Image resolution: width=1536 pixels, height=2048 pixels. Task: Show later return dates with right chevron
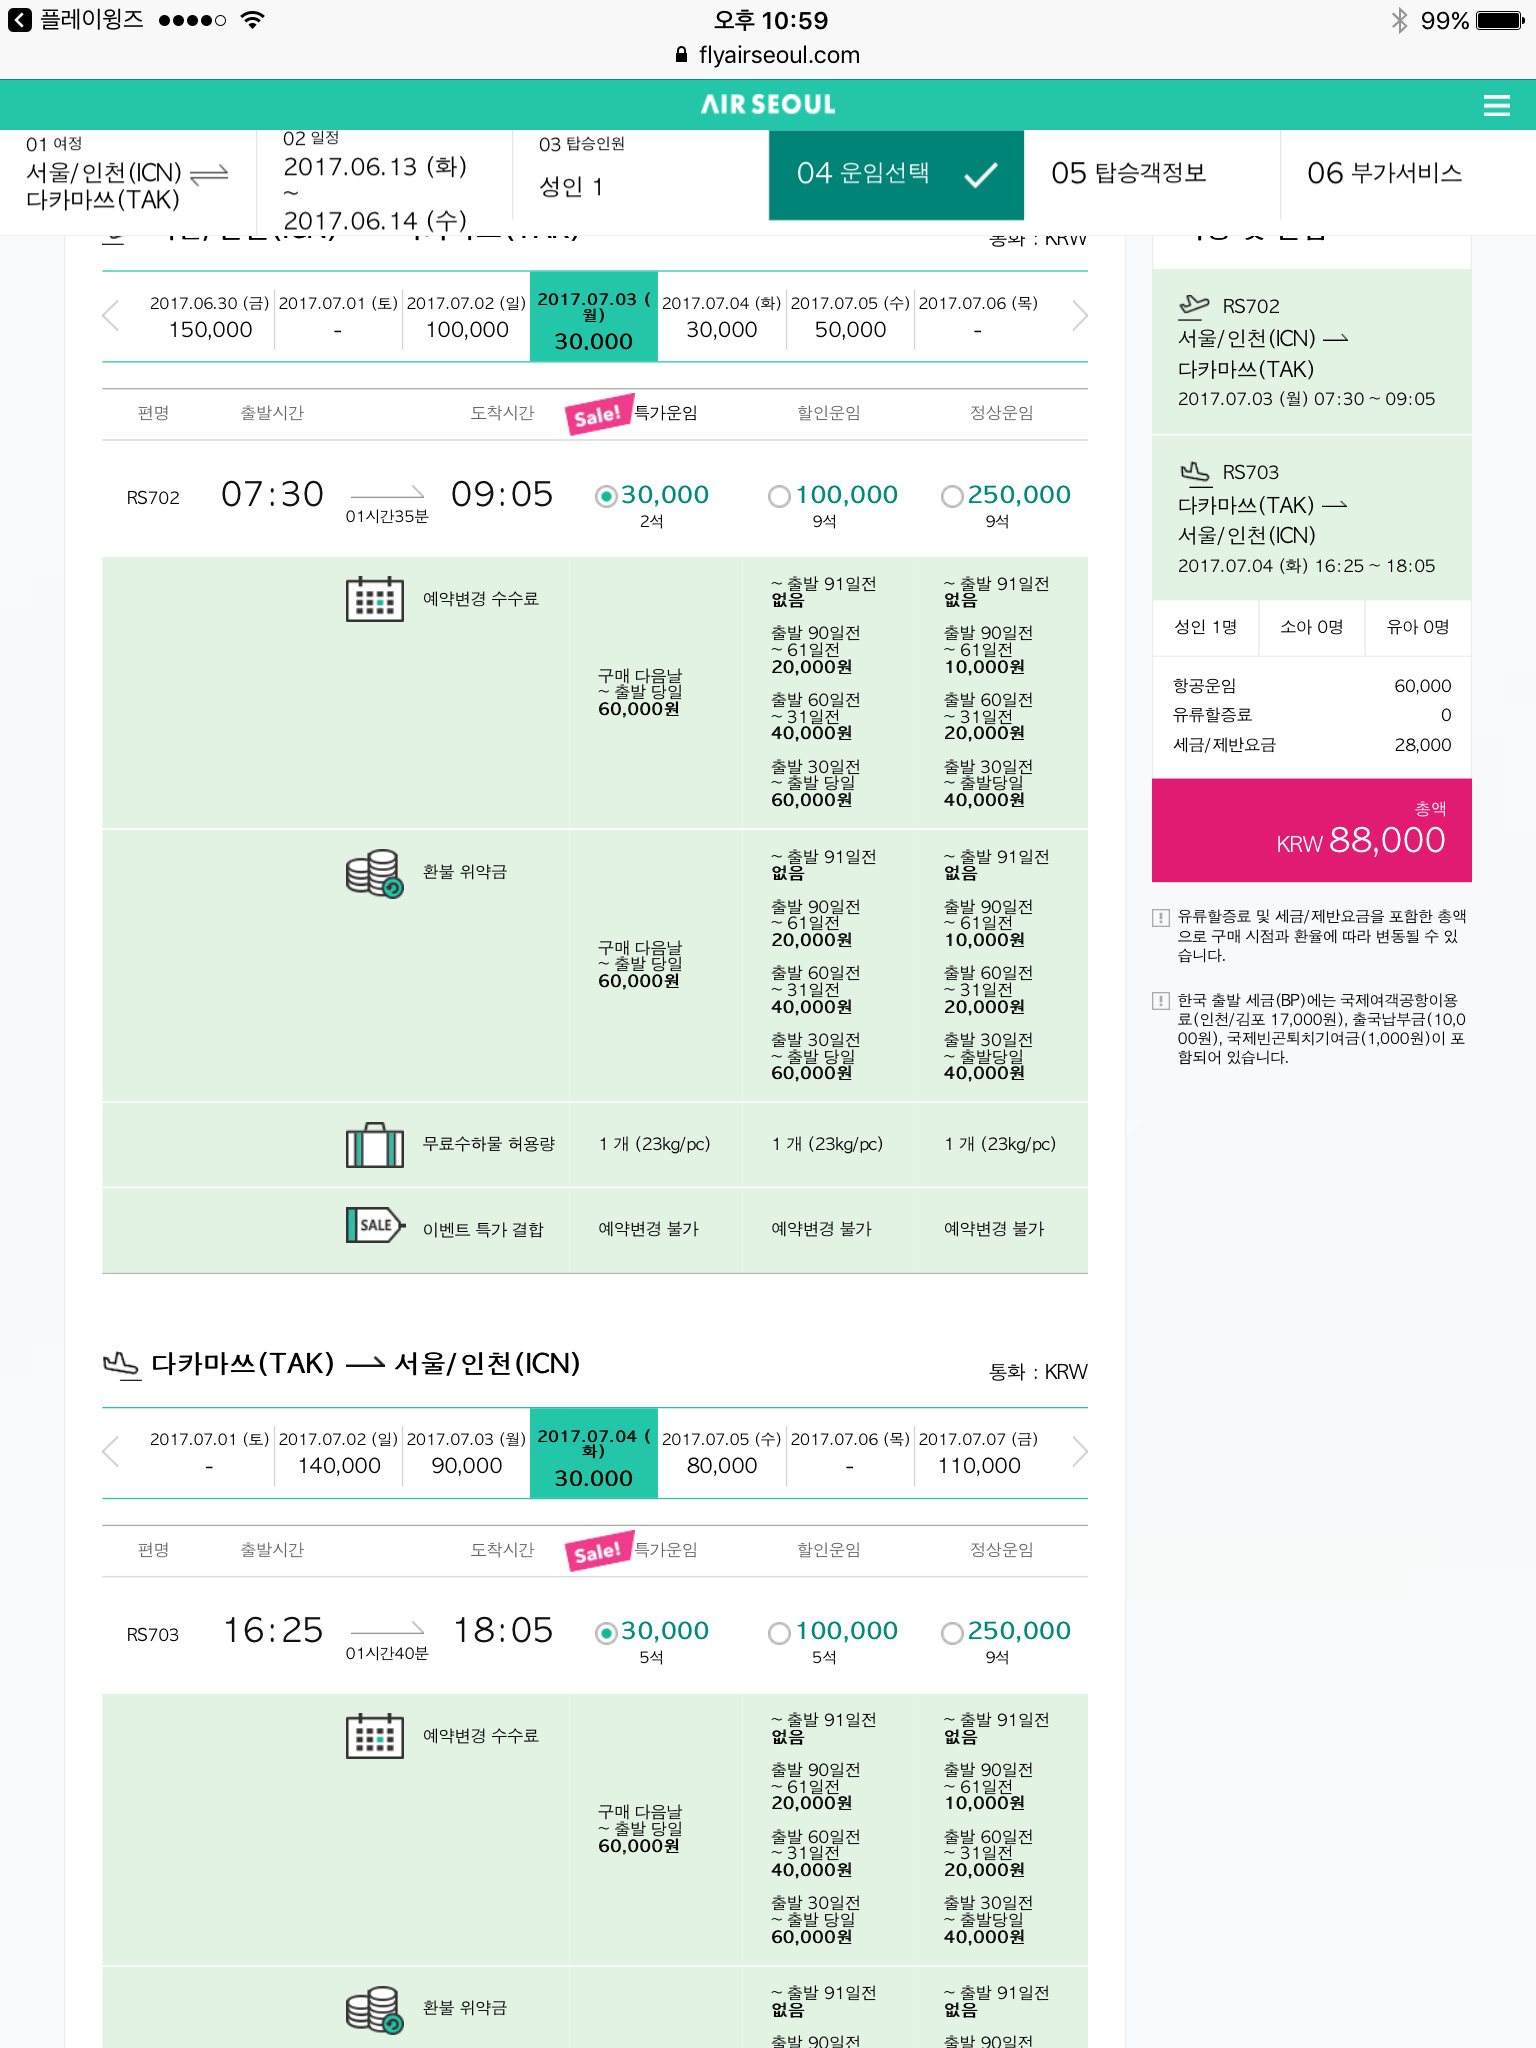[1079, 1452]
